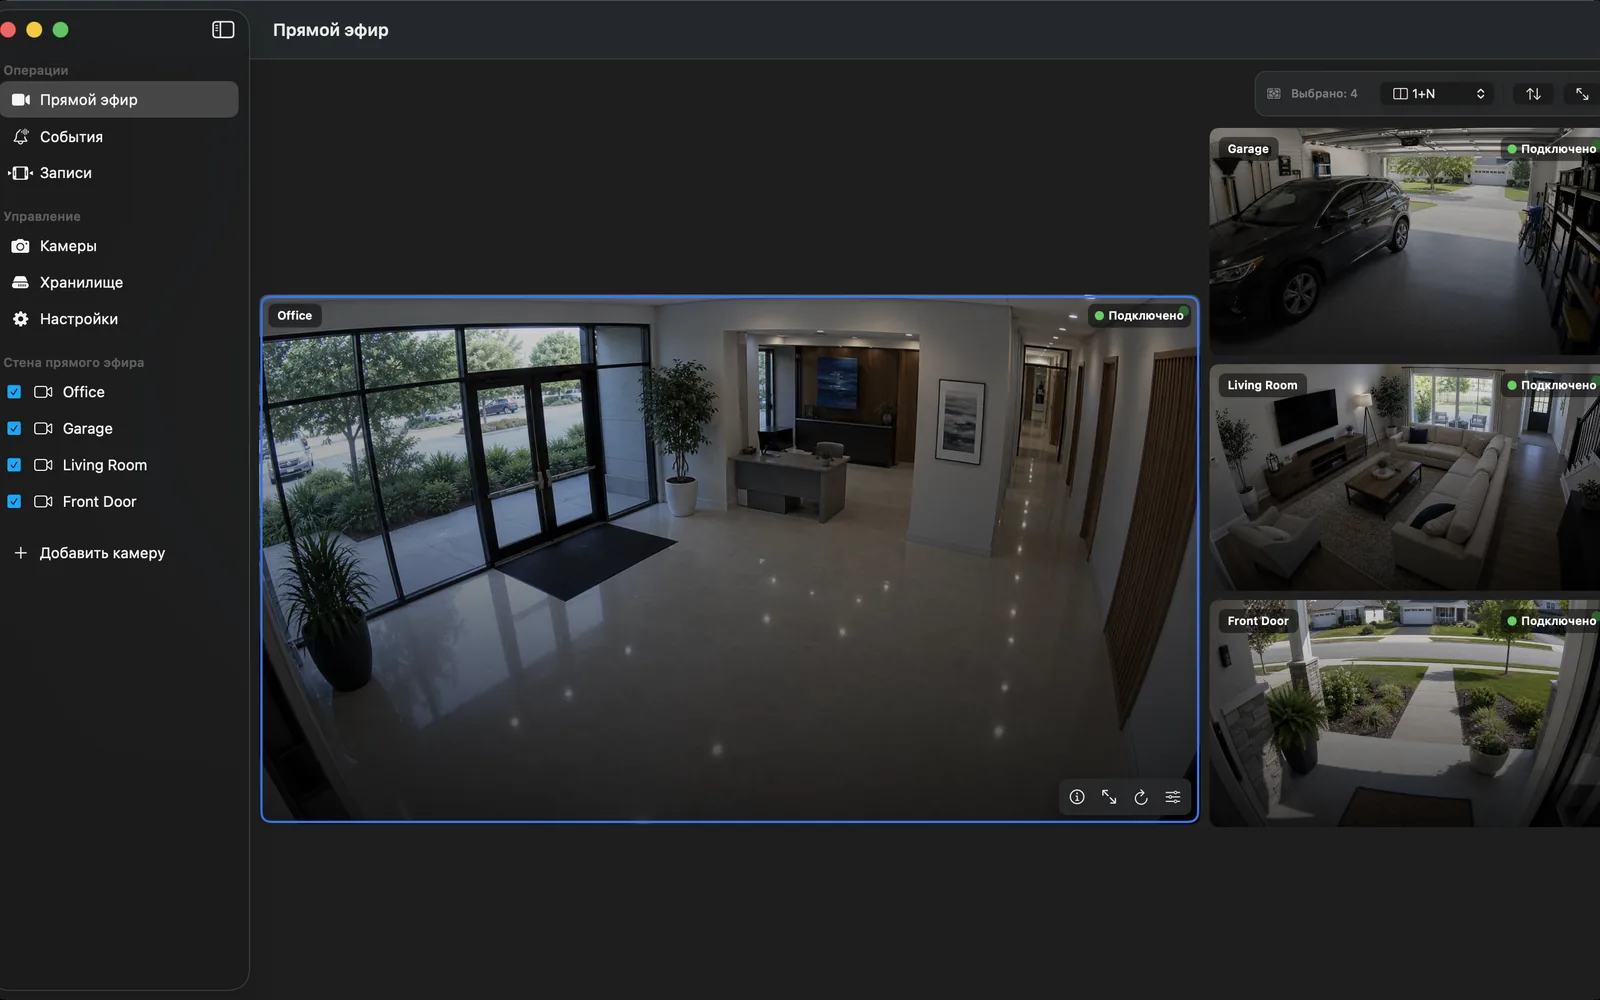Open Записи section
1600x1000 pixels.
119,173
